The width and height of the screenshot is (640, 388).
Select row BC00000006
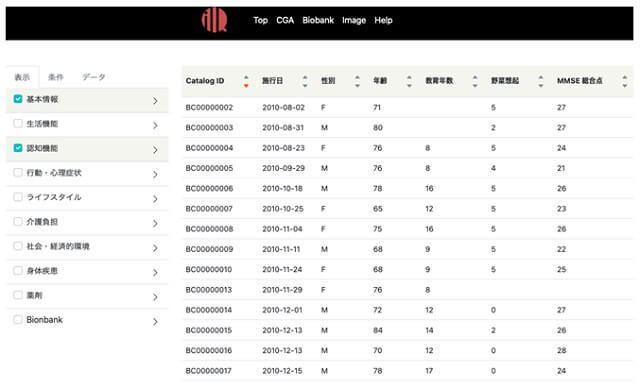click(x=407, y=188)
